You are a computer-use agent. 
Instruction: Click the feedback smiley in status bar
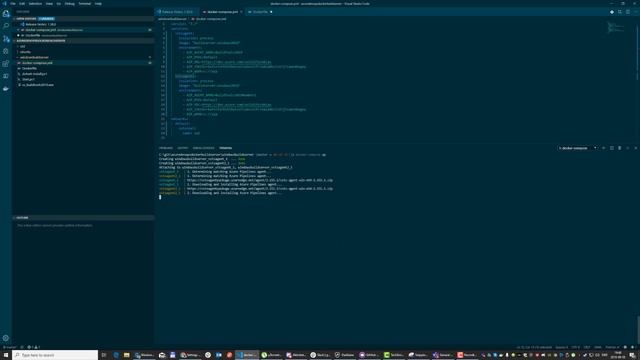625,347
